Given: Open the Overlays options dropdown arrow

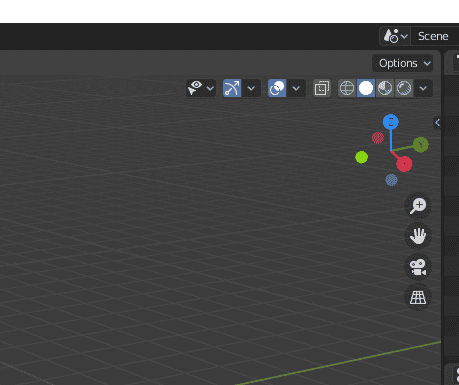Looking at the screenshot, I should click(x=296, y=88).
